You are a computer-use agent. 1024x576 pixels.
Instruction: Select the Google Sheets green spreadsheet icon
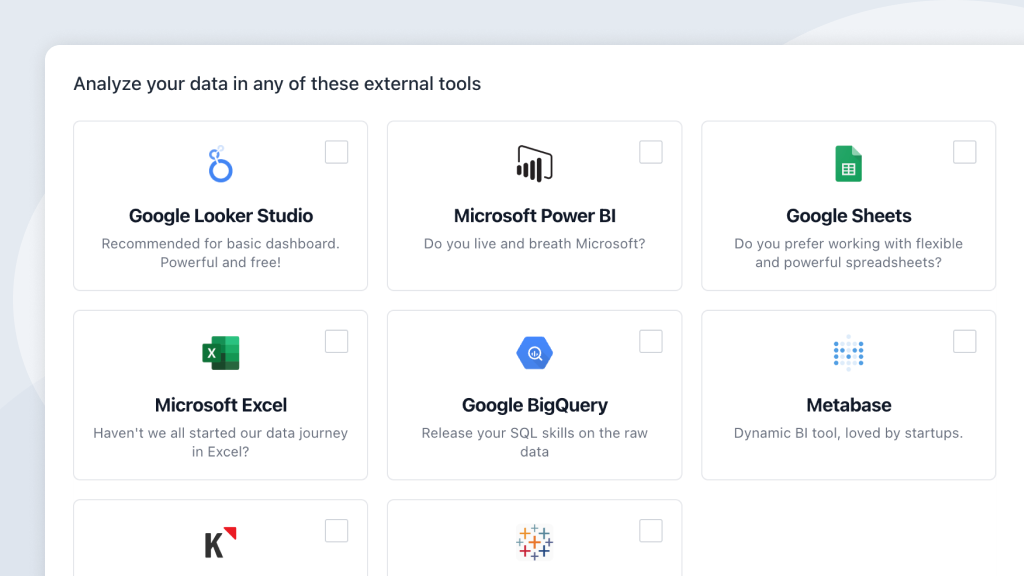pos(848,161)
